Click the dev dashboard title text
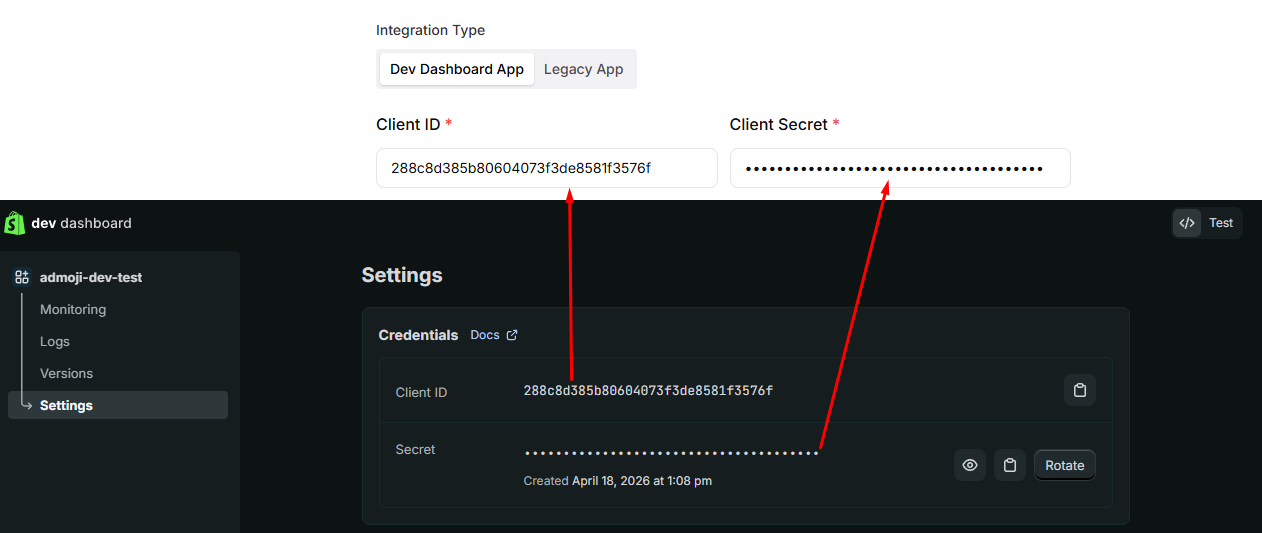This screenshot has width=1262, height=533. pos(82,223)
